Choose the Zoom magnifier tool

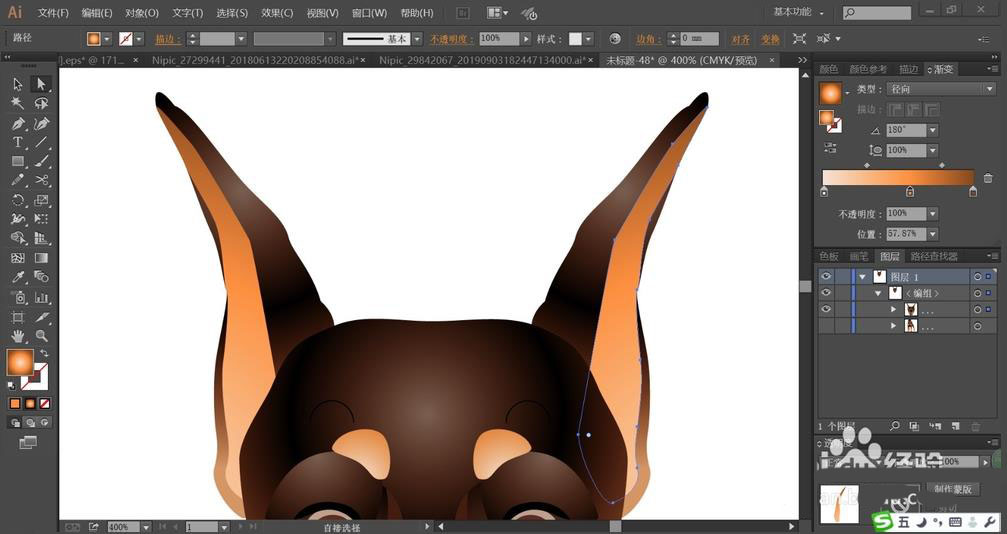point(41,335)
